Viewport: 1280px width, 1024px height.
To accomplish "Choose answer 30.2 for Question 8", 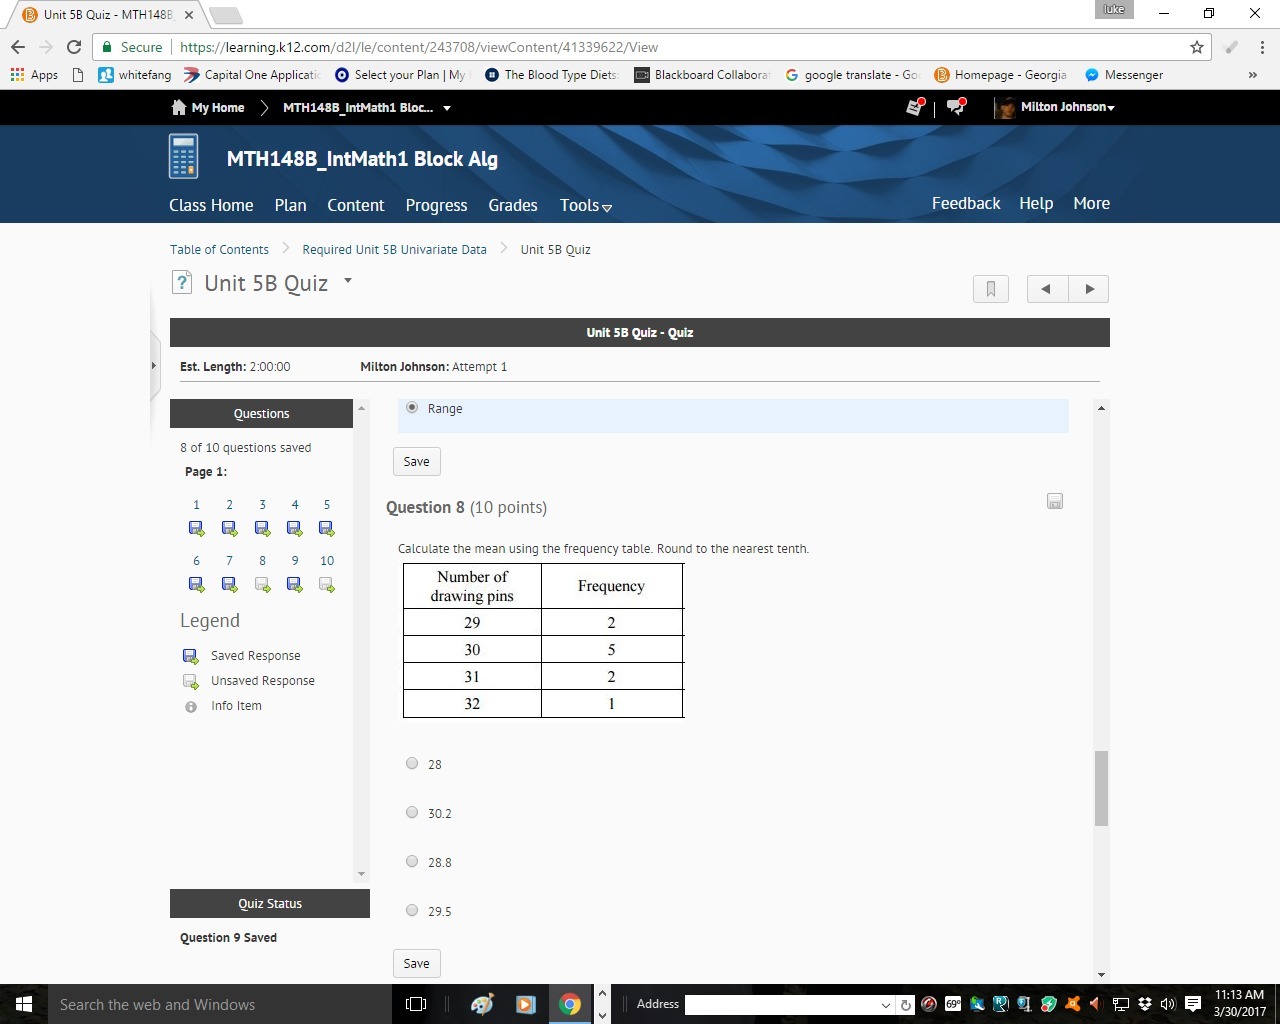I will (x=412, y=812).
